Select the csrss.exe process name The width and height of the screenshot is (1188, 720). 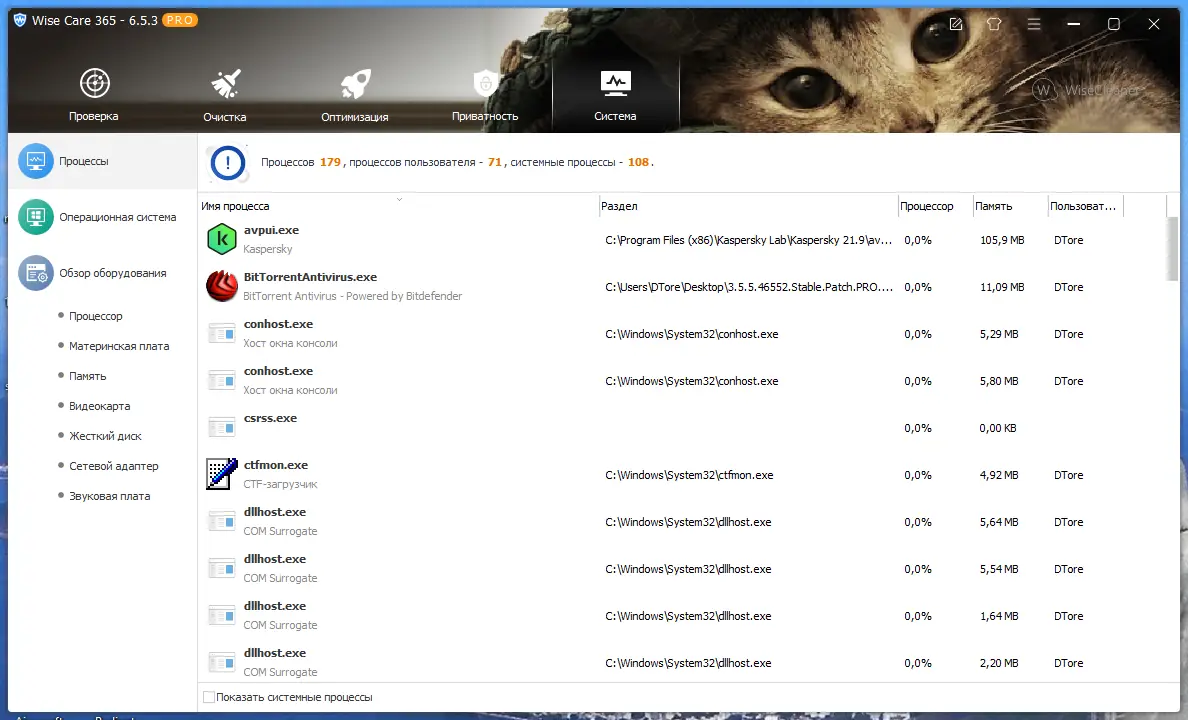tap(270, 418)
